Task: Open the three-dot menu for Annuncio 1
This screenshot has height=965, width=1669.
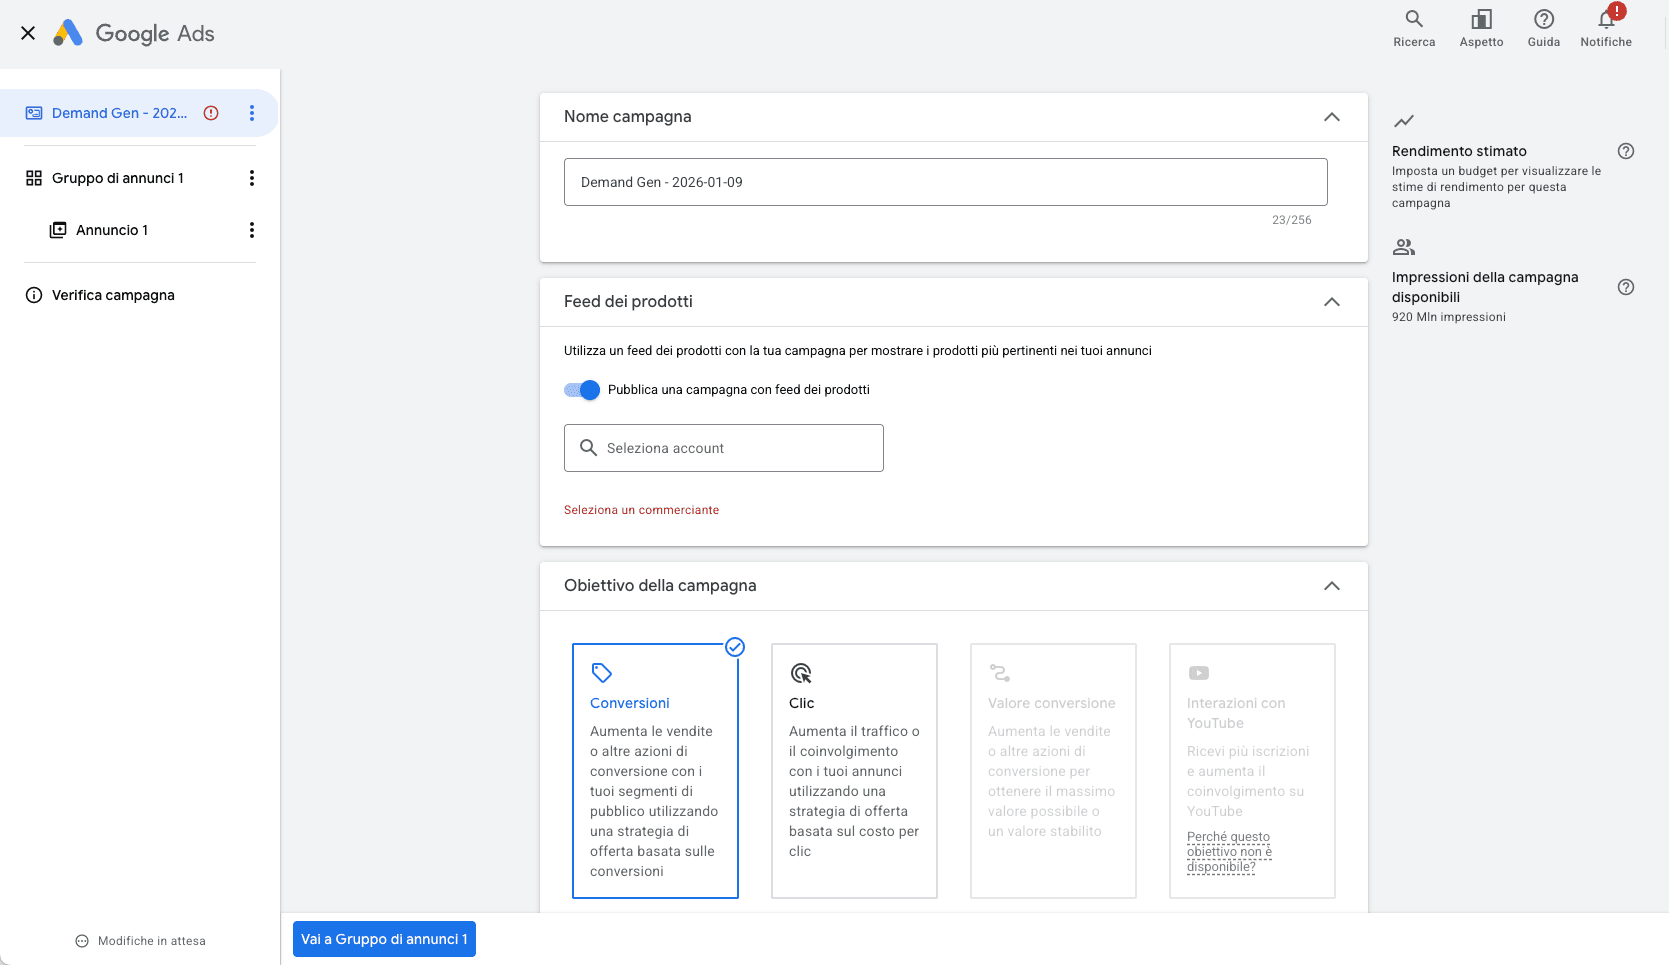Action: (x=252, y=230)
